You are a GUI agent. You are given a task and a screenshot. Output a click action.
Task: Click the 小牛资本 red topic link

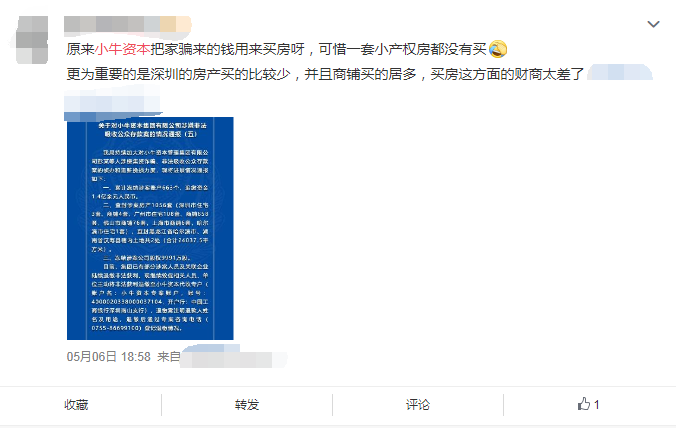[122, 49]
